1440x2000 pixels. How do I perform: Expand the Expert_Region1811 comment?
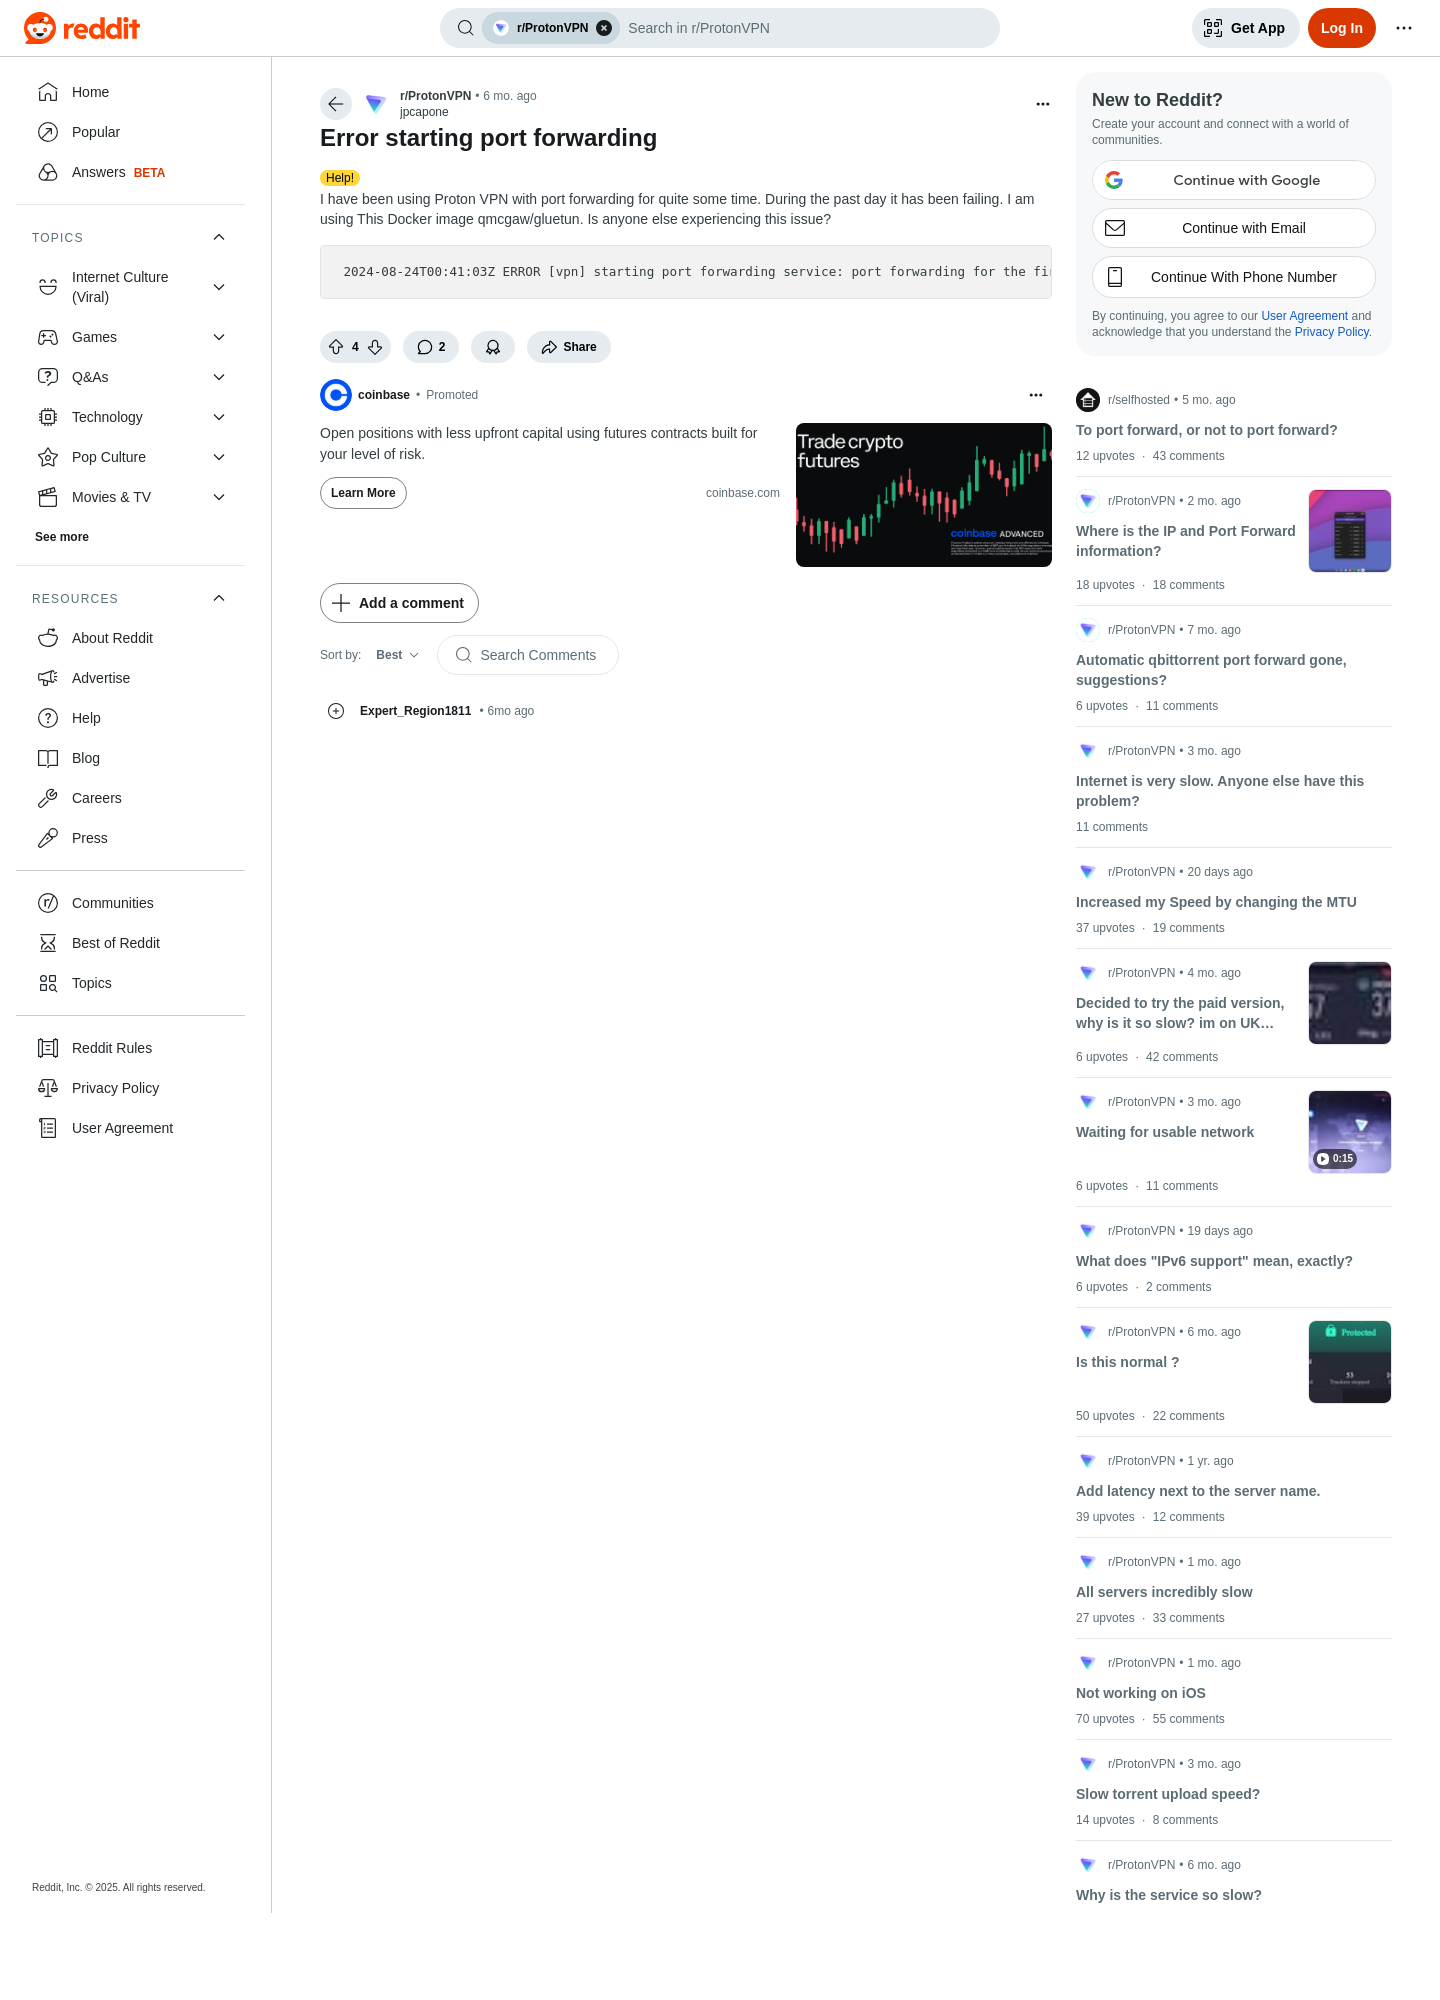(336, 711)
